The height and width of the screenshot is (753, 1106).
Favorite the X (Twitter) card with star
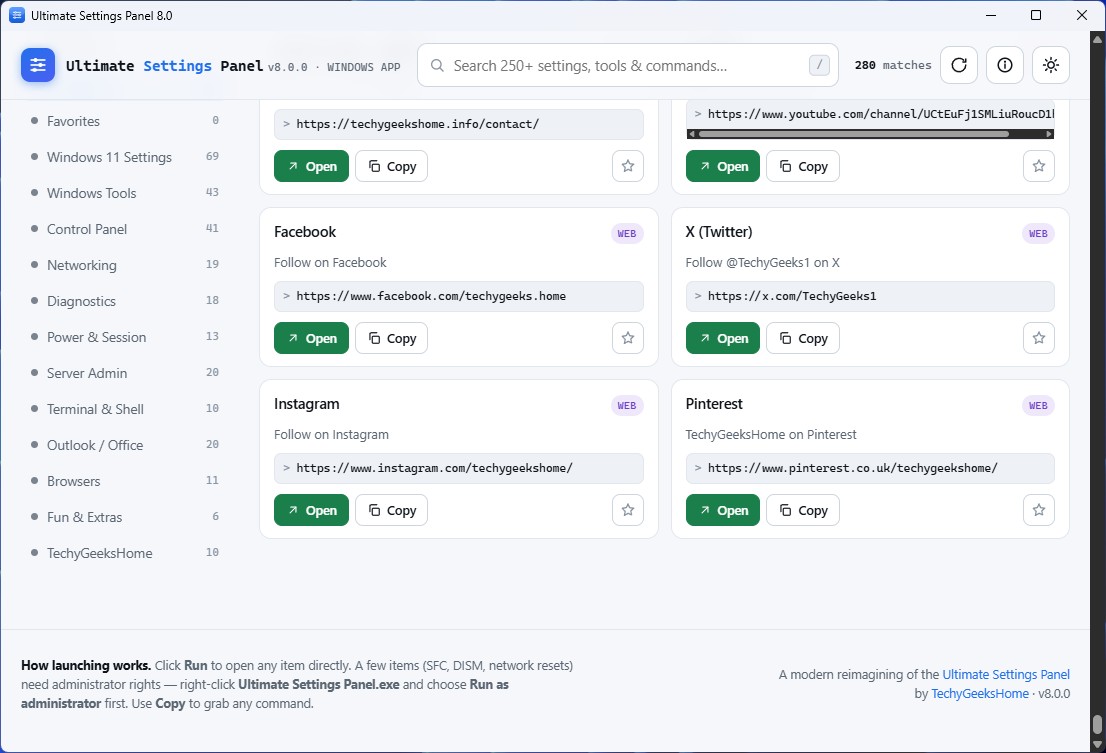[x=1039, y=338]
